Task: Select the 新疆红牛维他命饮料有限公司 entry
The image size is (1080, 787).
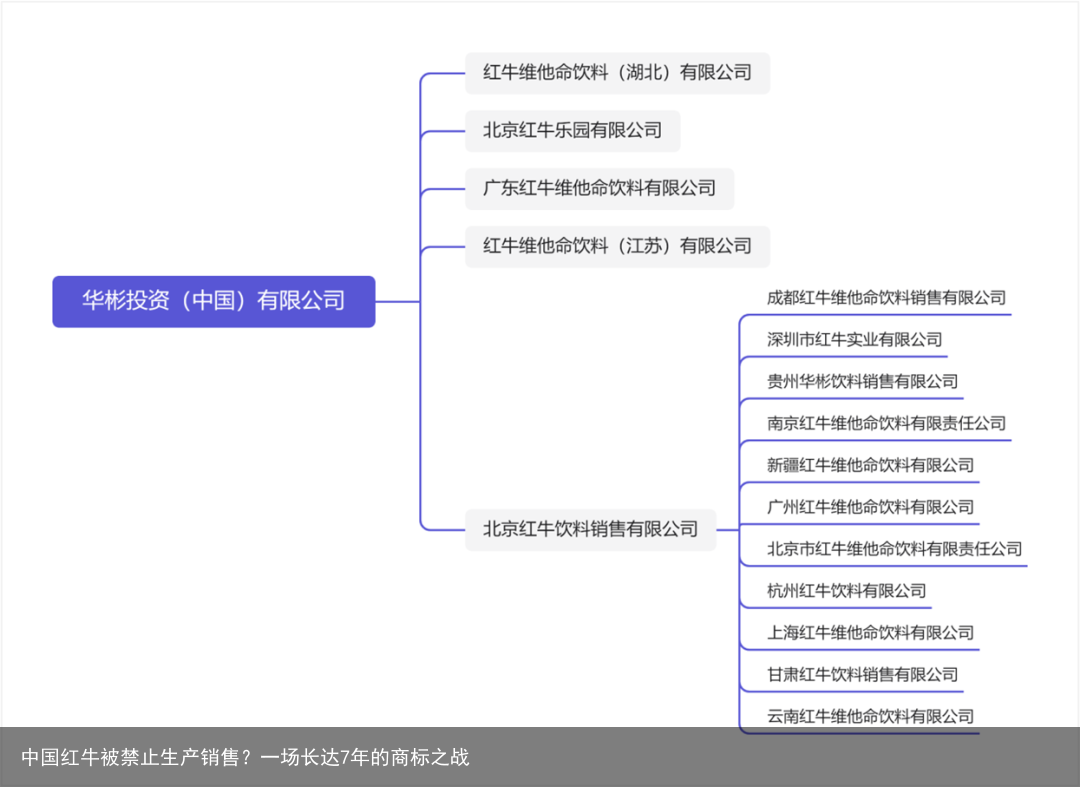Action: point(870,465)
